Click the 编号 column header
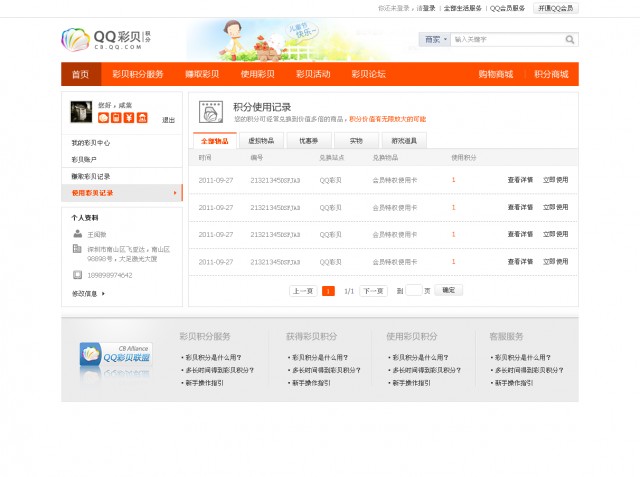The width and height of the screenshot is (640, 477). (x=257, y=158)
